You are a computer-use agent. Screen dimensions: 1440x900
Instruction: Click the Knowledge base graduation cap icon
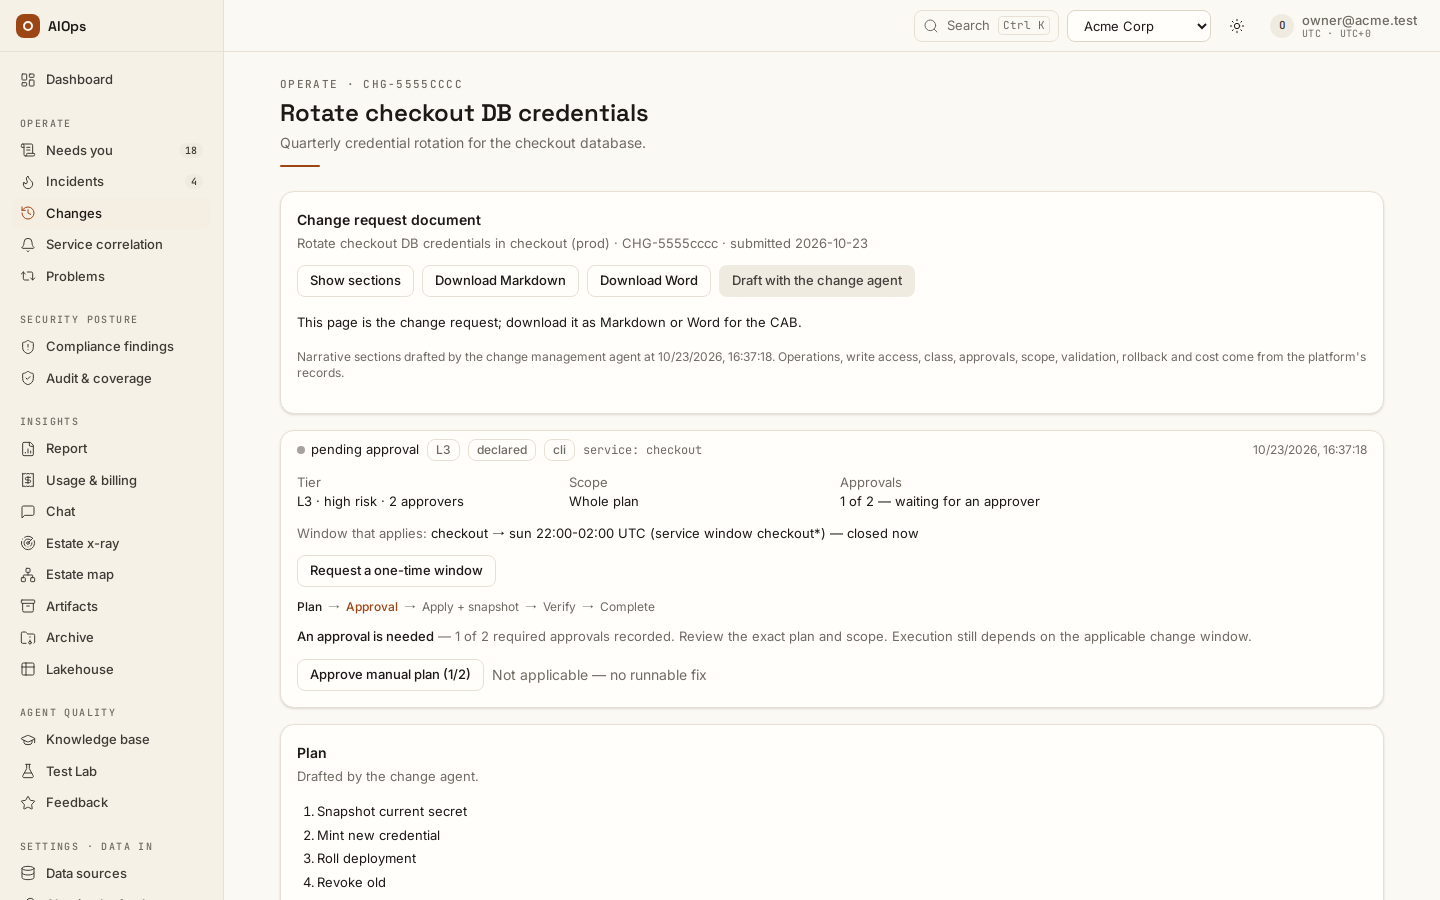pos(28,740)
